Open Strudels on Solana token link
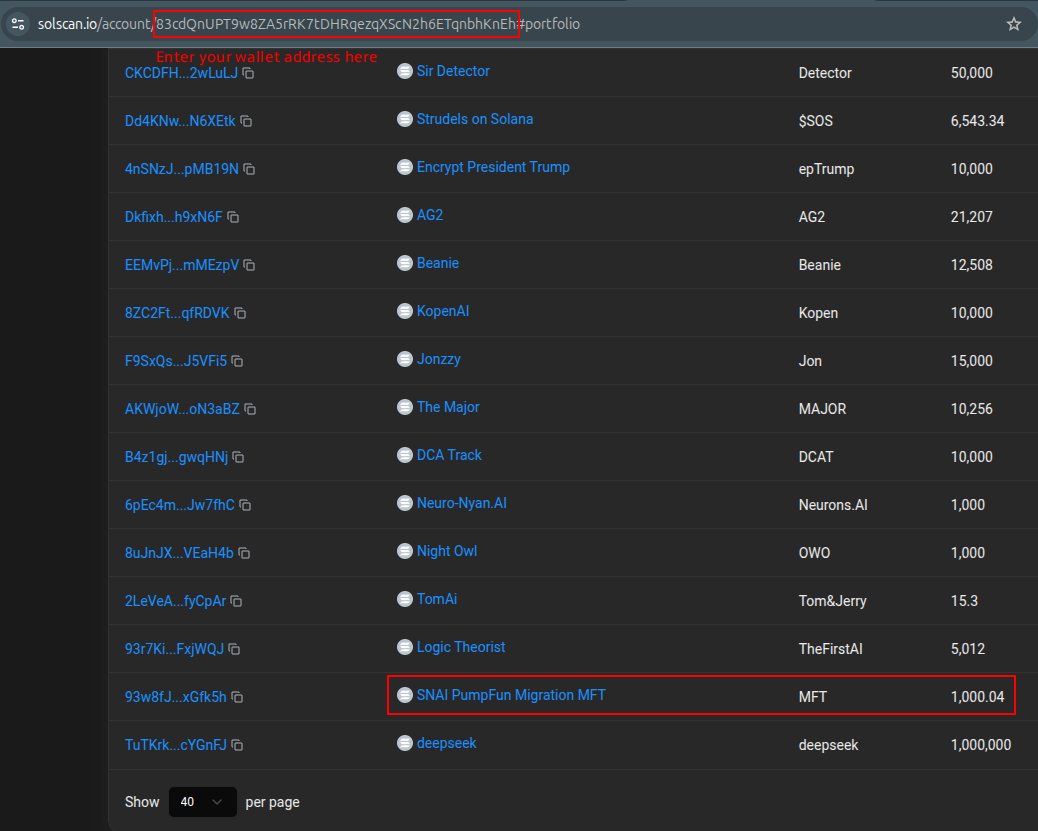 pos(475,119)
